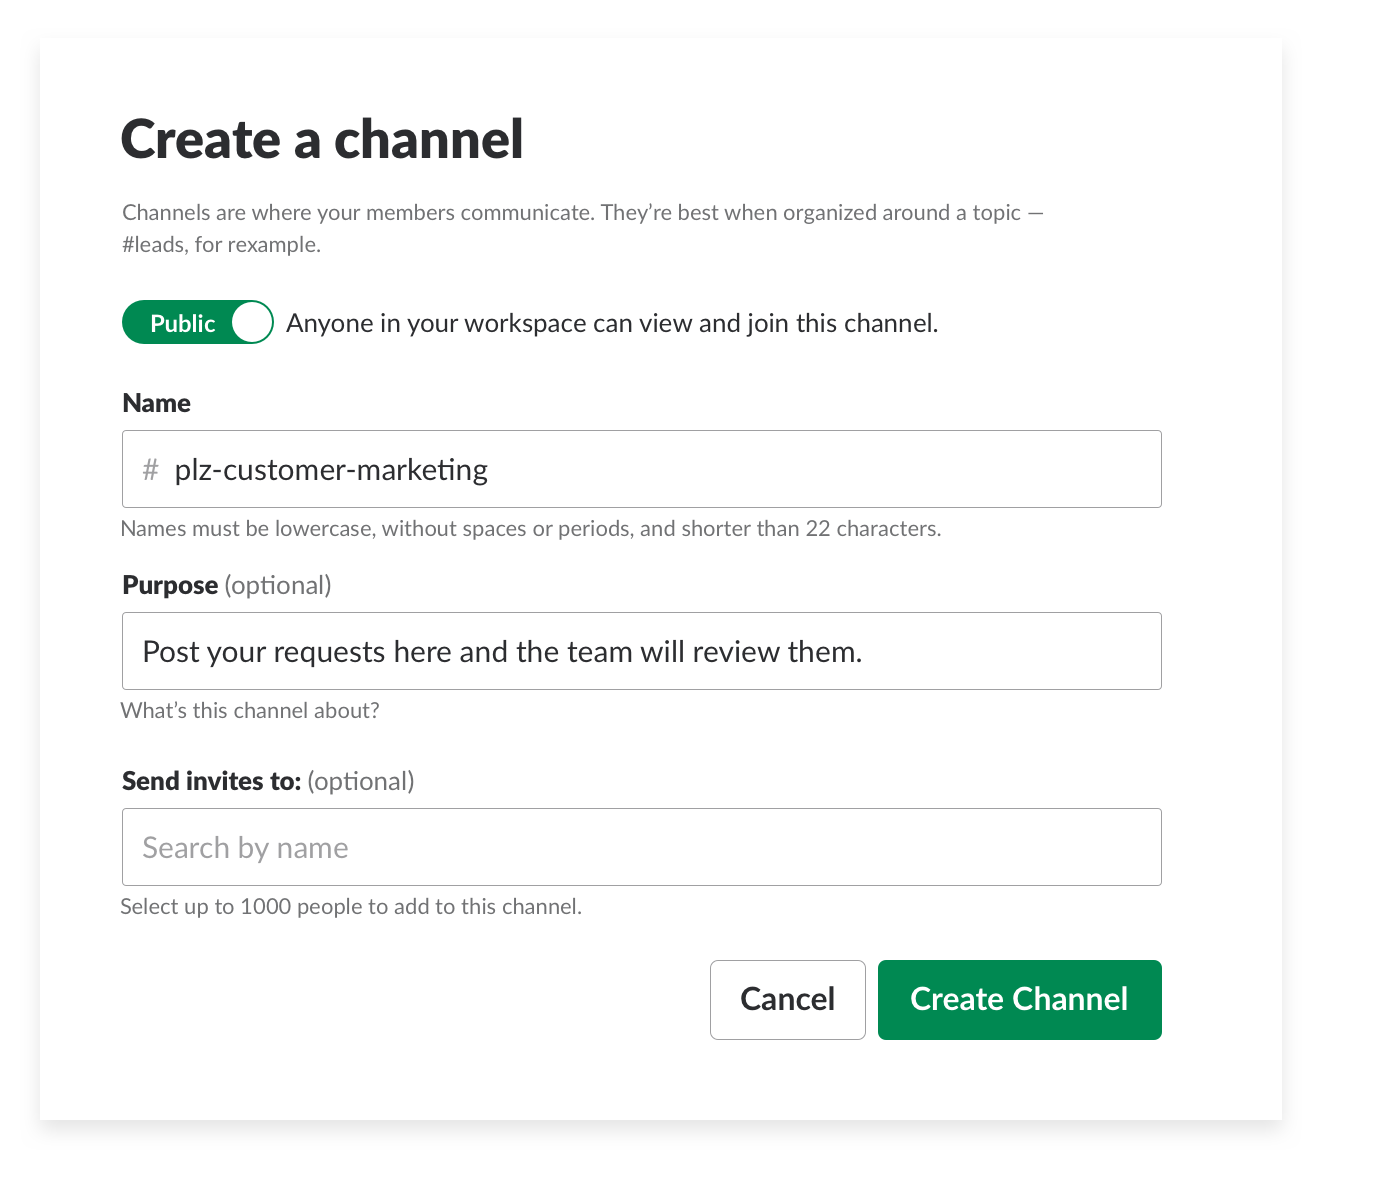The width and height of the screenshot is (1384, 1192).
Task: Click the workspace visibility description text
Action: pos(613,322)
